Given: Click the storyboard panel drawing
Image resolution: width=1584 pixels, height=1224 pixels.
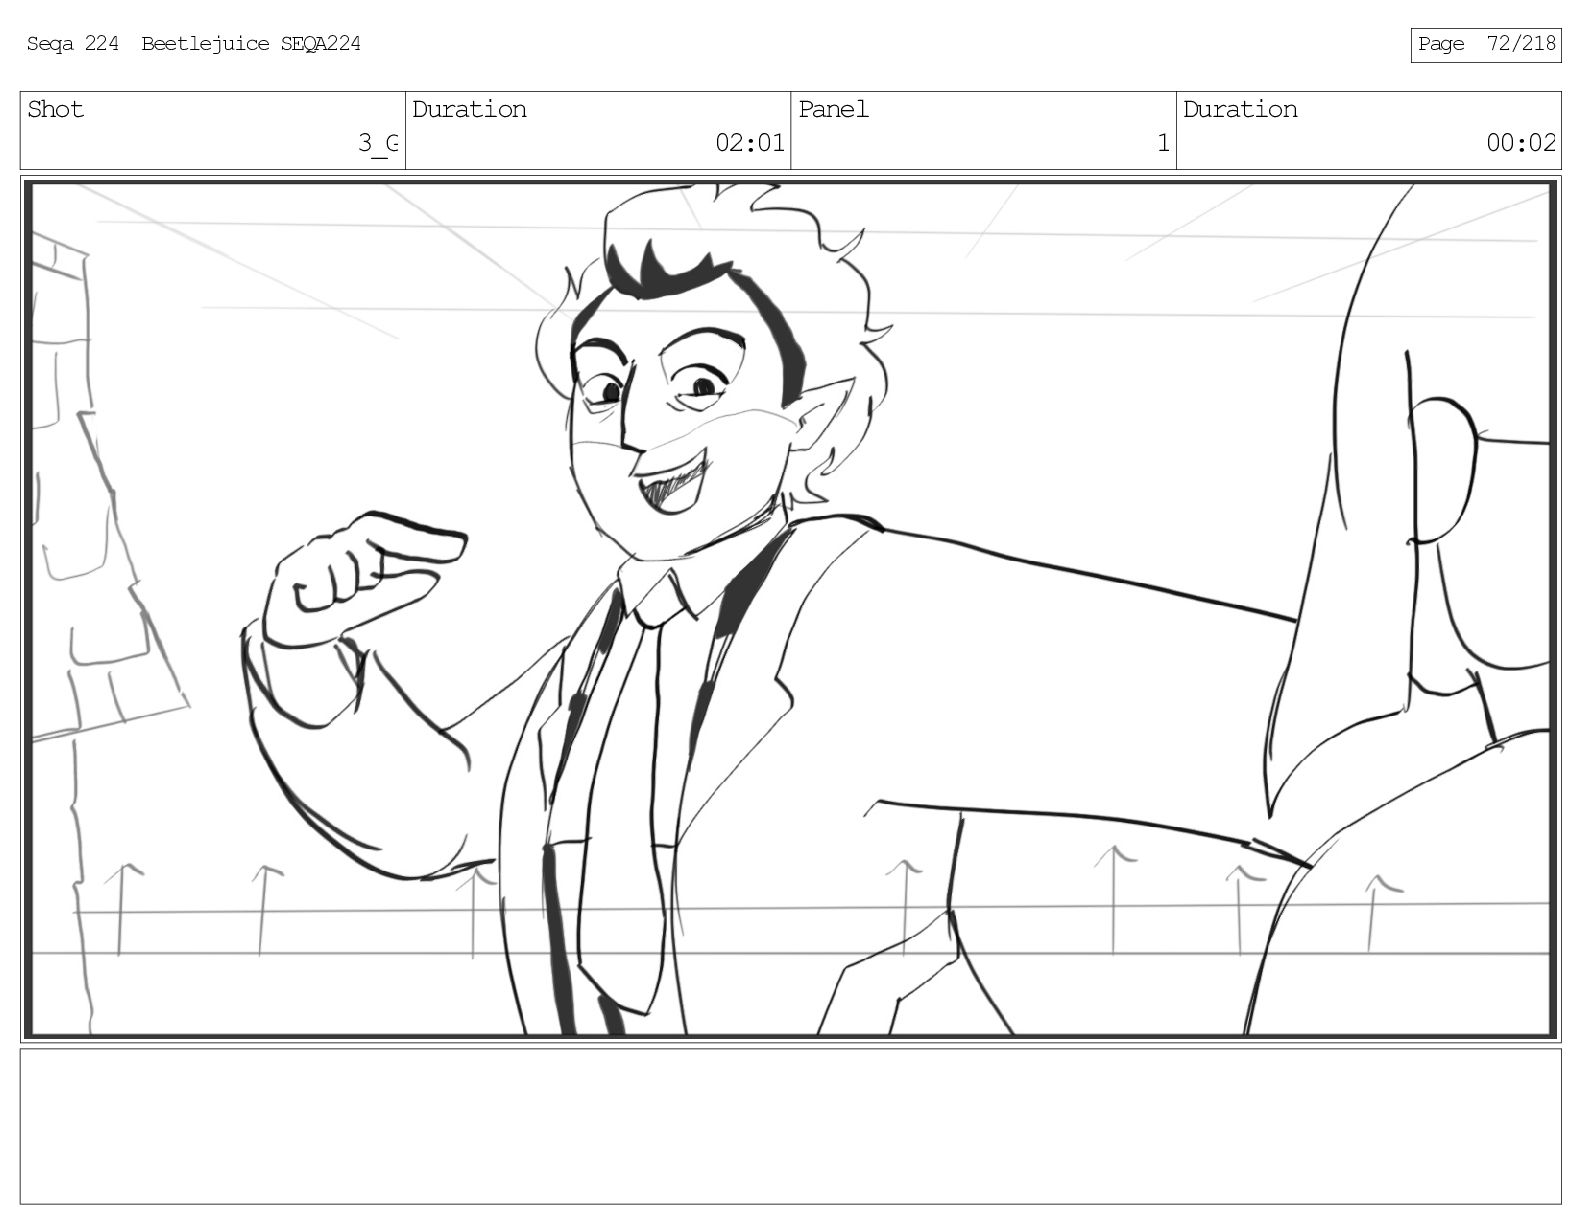Looking at the screenshot, I should [x=791, y=610].
